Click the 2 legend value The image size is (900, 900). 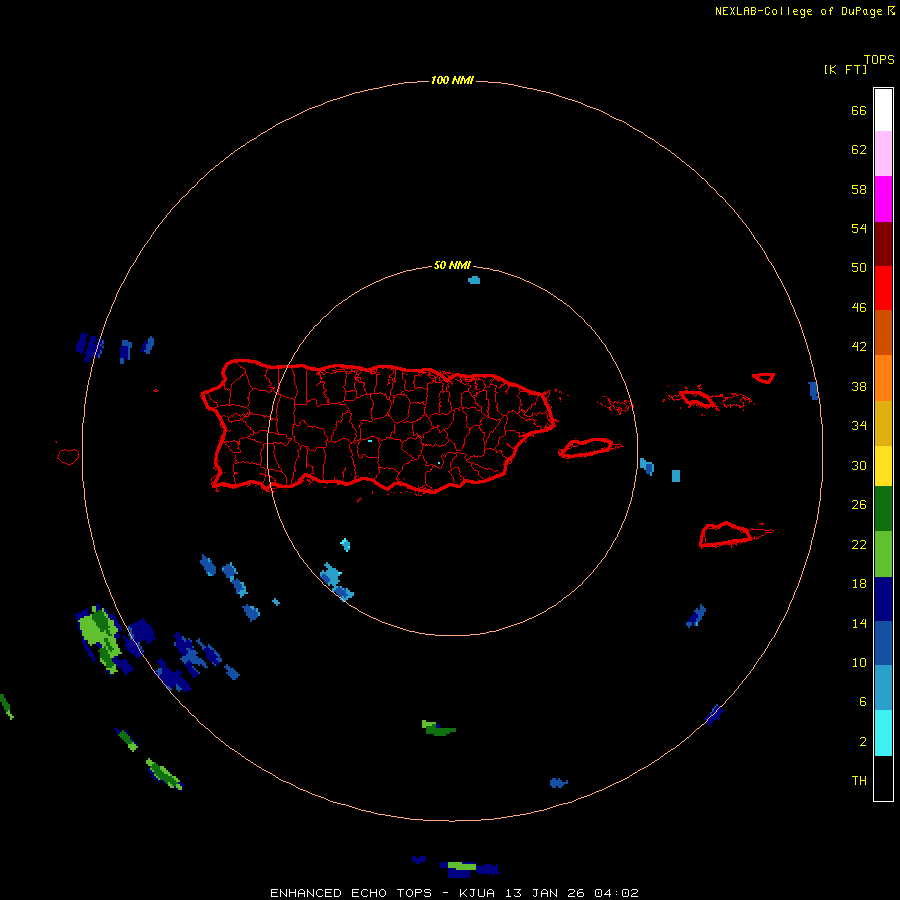click(863, 742)
